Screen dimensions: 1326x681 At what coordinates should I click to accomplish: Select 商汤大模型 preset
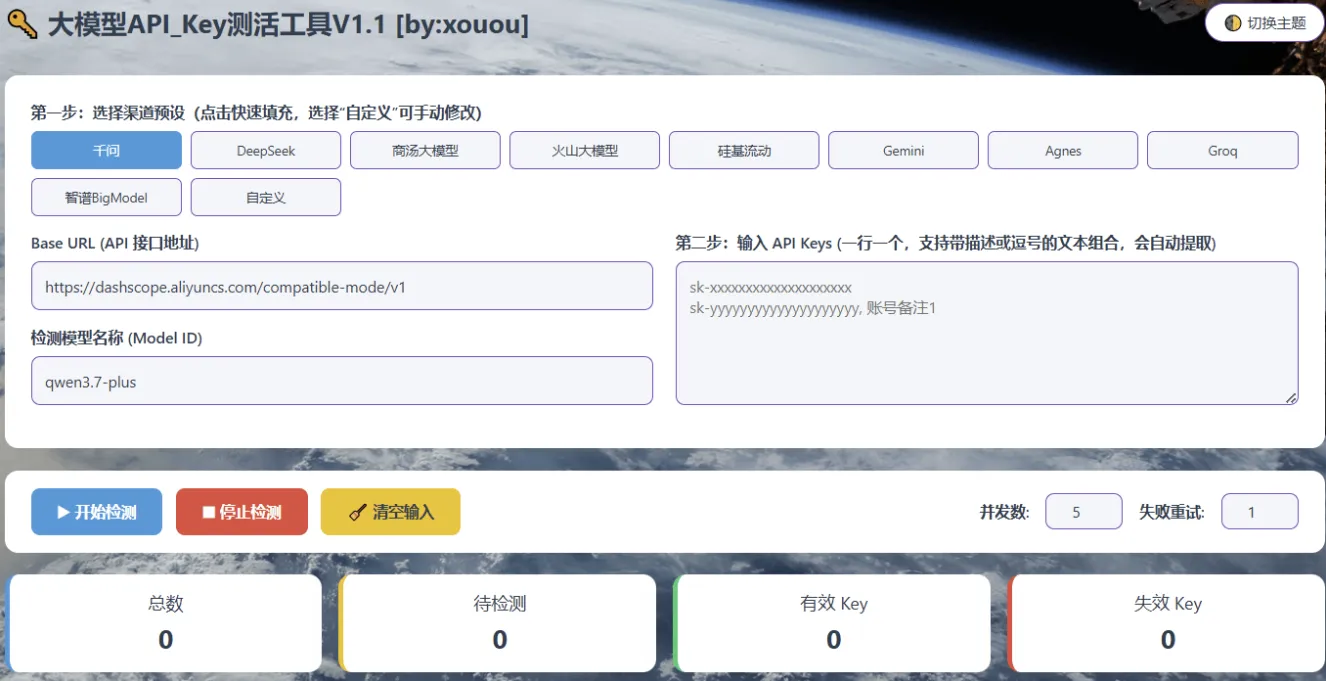coord(425,150)
